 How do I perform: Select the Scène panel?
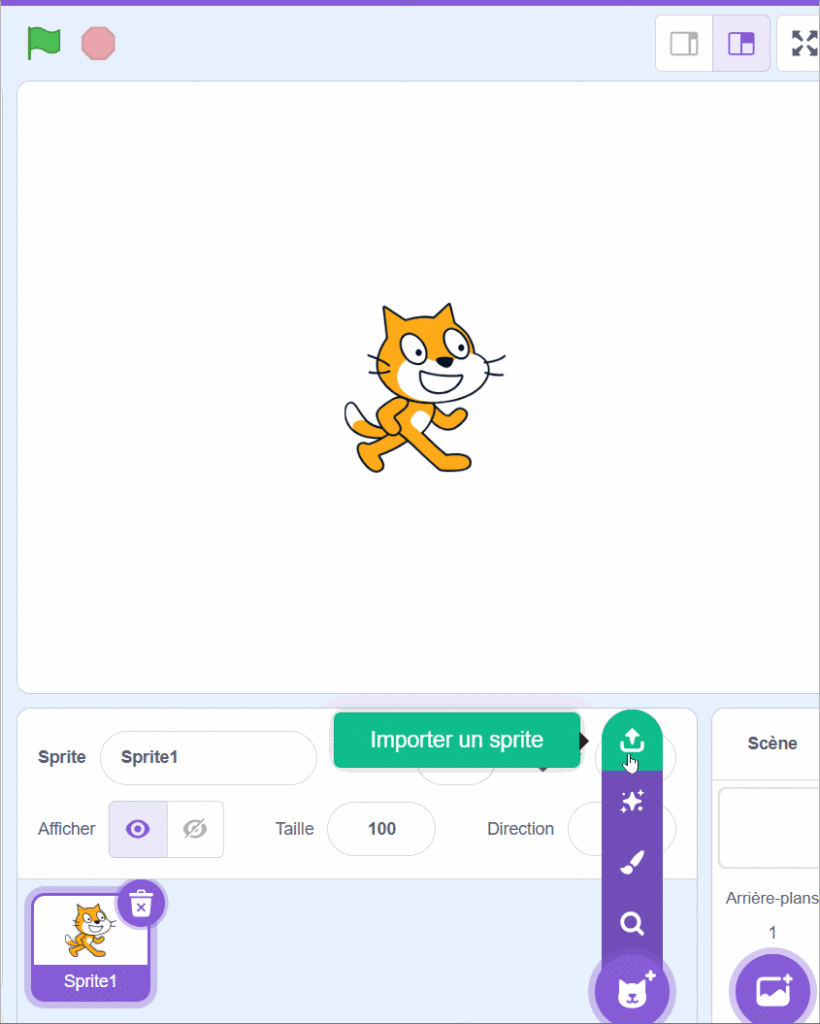772,743
